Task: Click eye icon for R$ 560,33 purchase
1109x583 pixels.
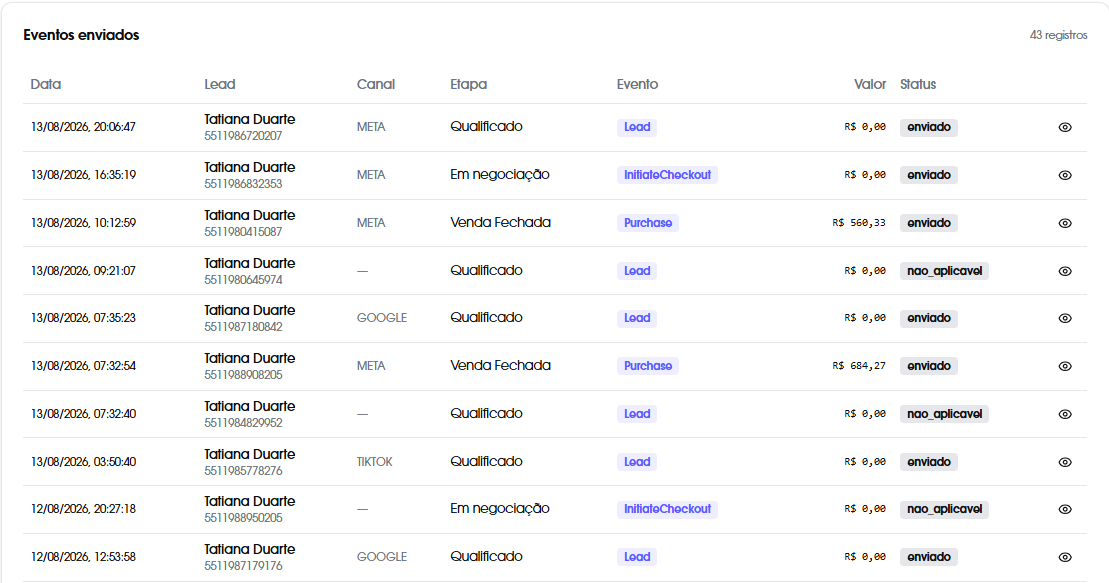Action: tap(1064, 223)
